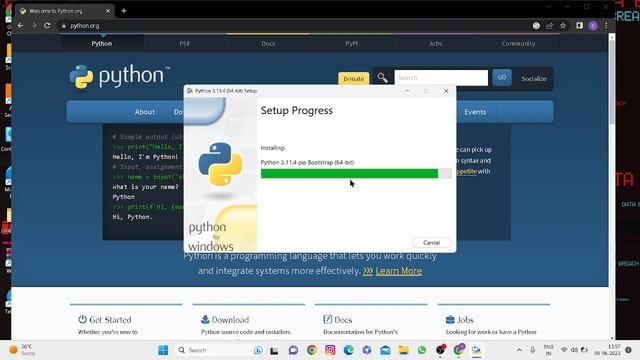Open a new Chrome tab
640x360 pixels.
124,11
